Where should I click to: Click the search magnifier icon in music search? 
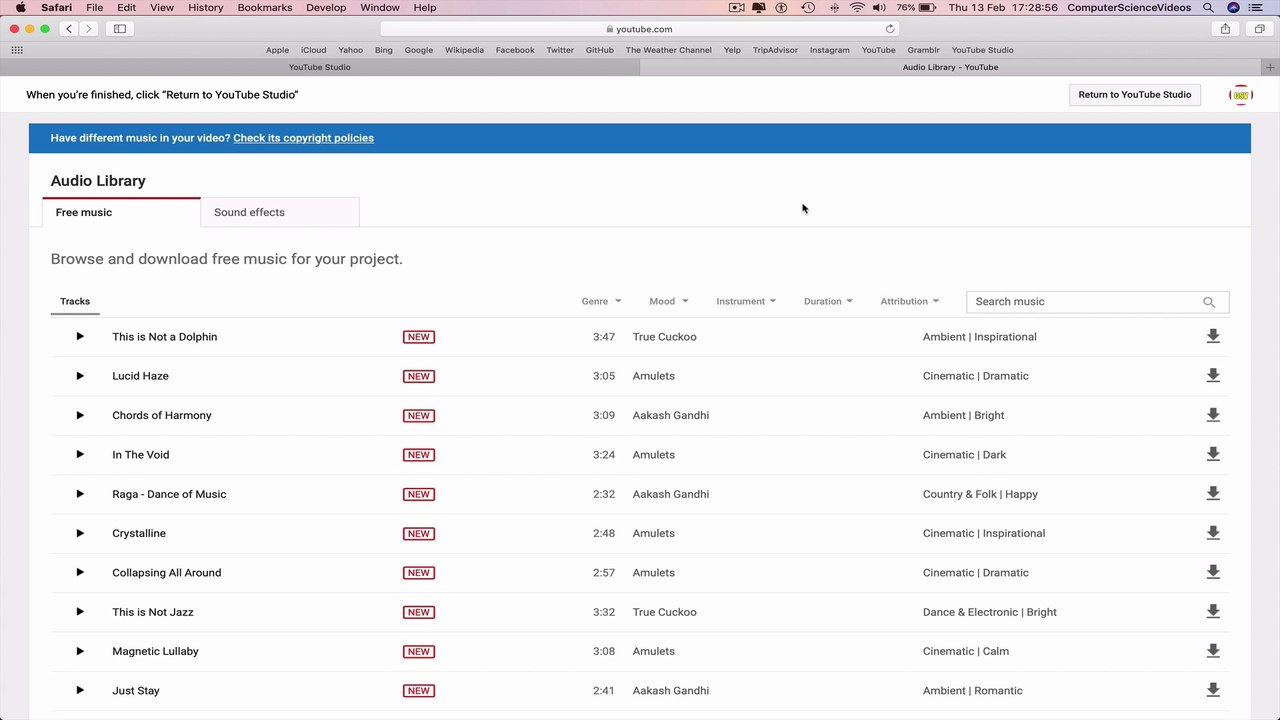click(x=1209, y=302)
